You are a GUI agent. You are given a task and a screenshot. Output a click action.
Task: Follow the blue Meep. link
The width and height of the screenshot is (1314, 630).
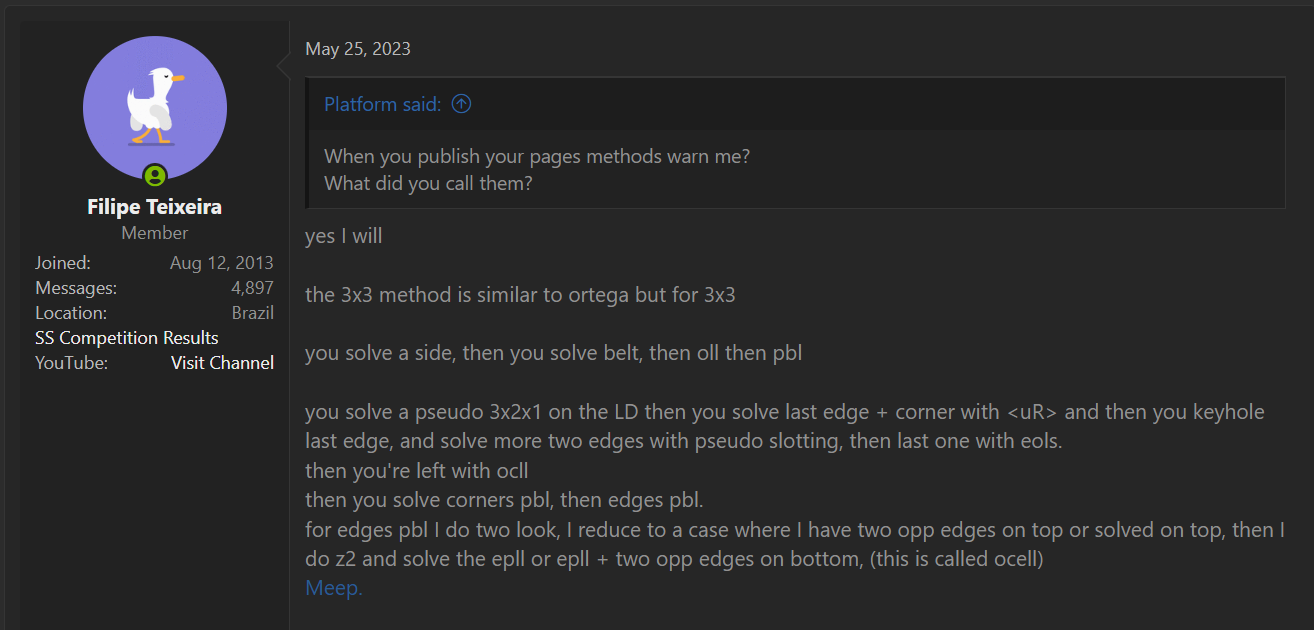[x=334, y=588]
